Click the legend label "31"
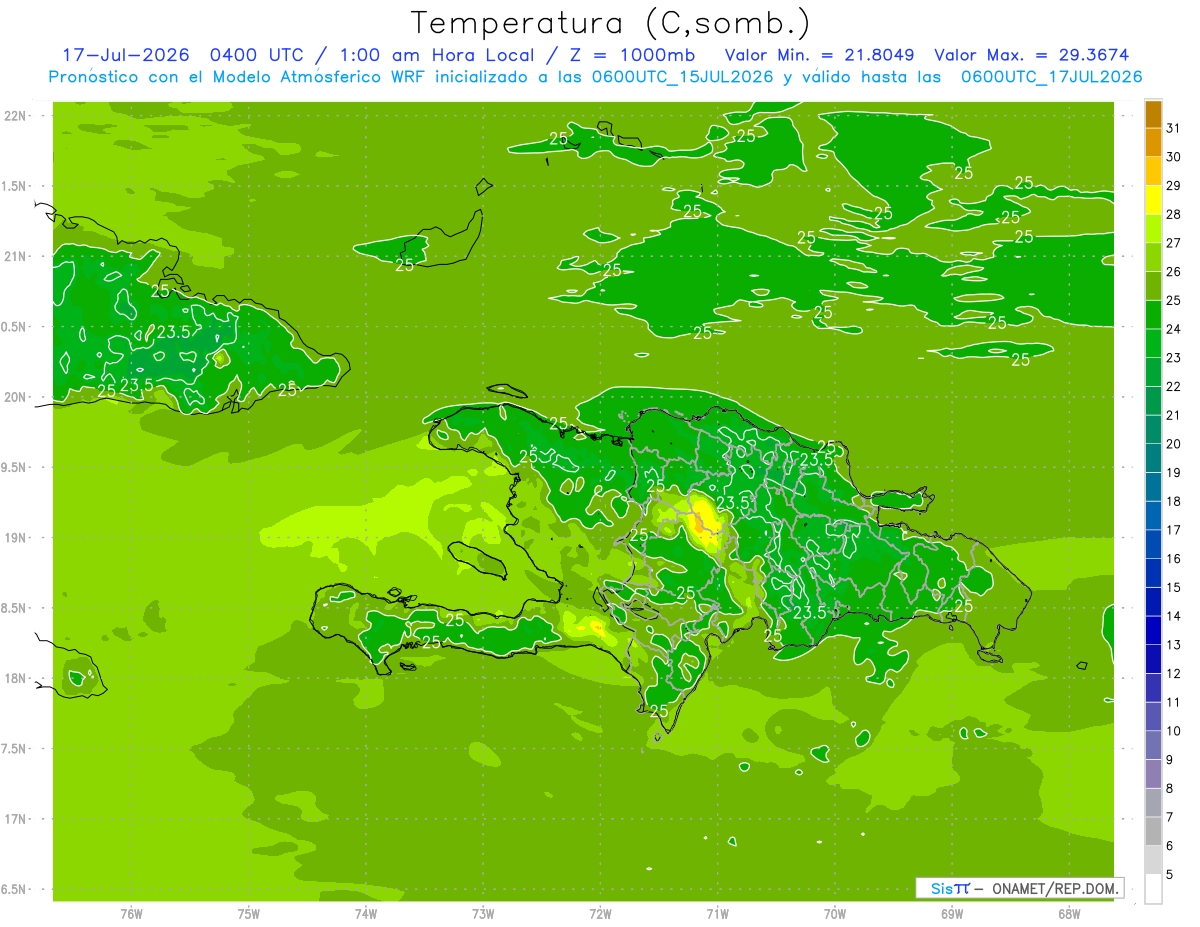 tap(1174, 128)
